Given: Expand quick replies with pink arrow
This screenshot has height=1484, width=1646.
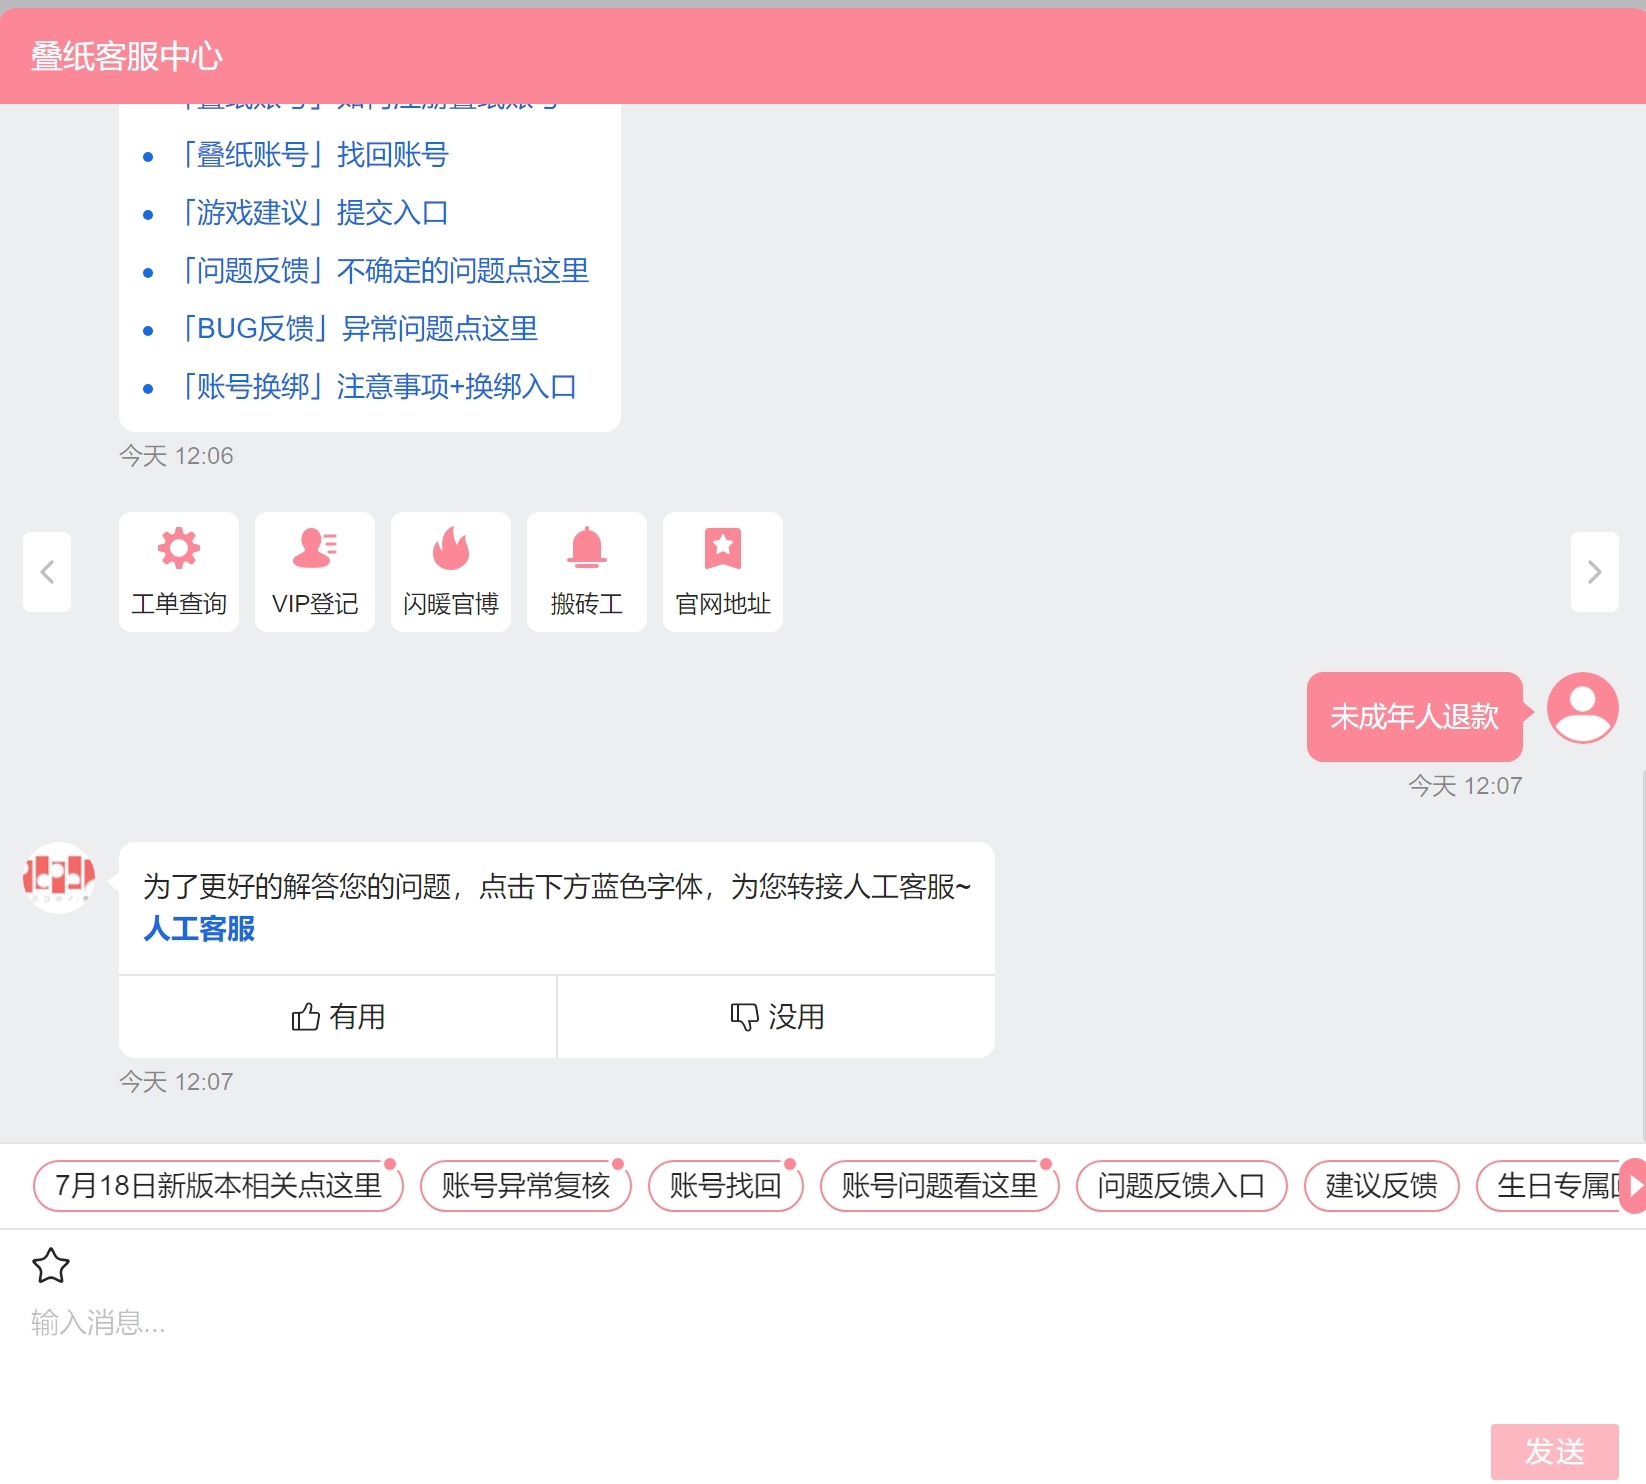Looking at the screenshot, I should tap(1634, 1186).
